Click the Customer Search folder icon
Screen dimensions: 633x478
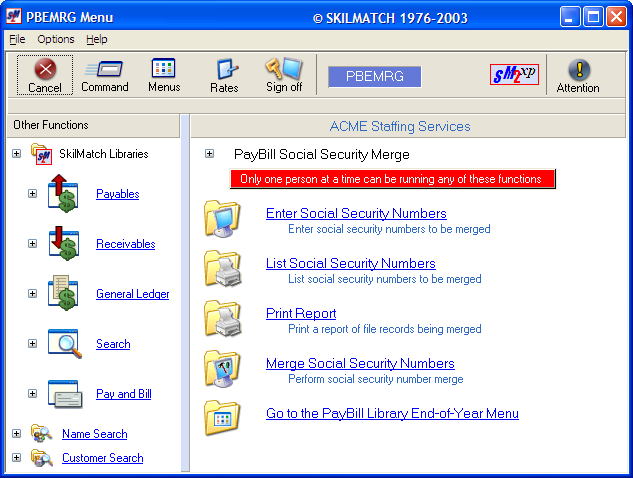tap(42, 458)
